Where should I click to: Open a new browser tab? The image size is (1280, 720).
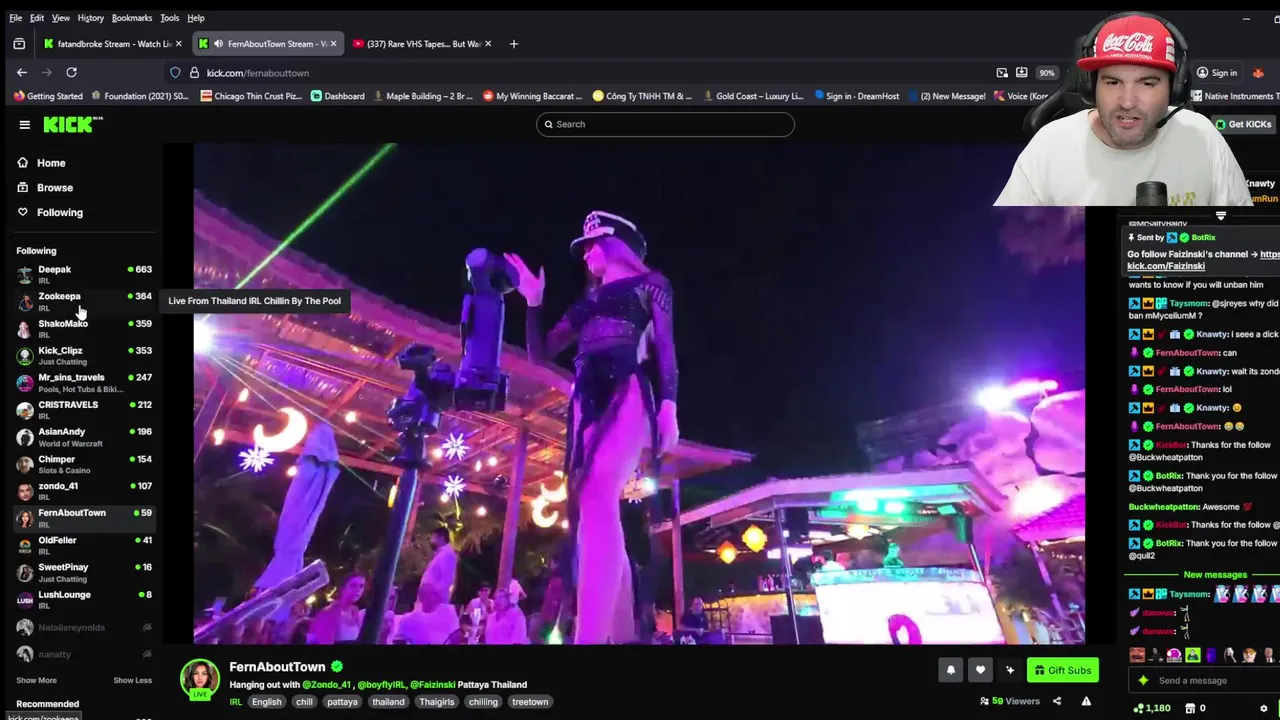click(514, 44)
